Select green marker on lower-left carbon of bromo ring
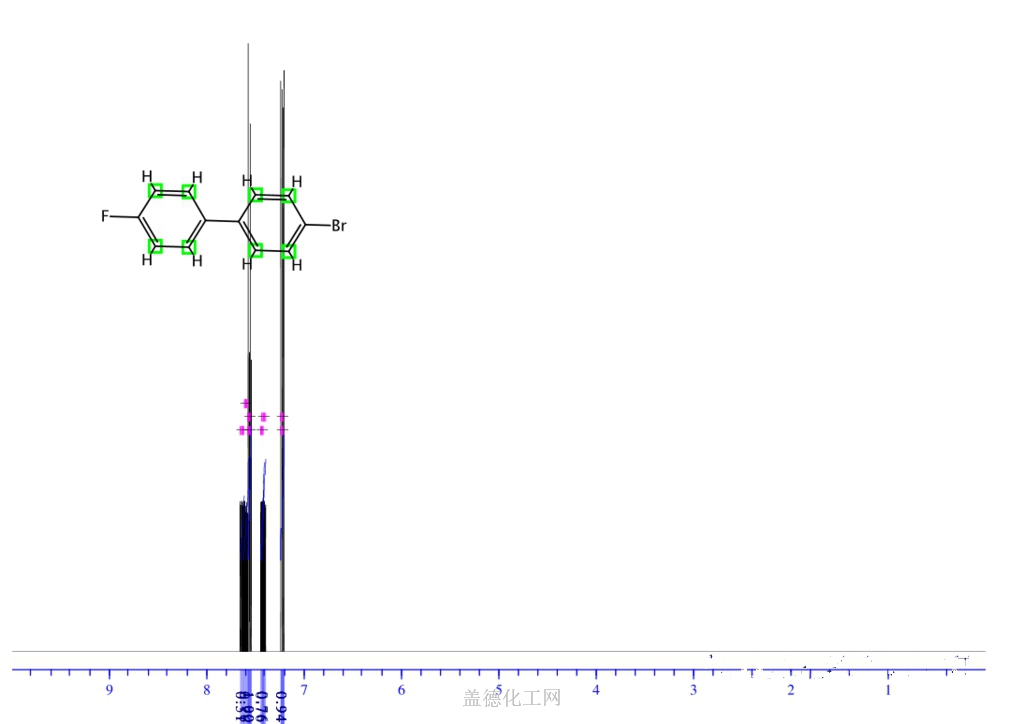1024x724 pixels. coord(256,249)
